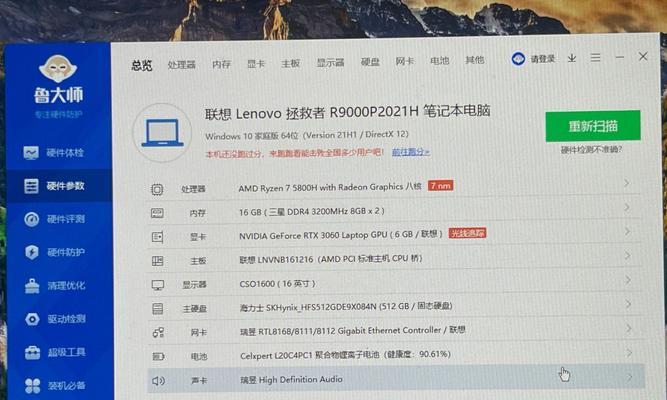Image resolution: width=667 pixels, height=400 pixels.
Task: Click the 主硬盘 row icon
Action: point(158,309)
